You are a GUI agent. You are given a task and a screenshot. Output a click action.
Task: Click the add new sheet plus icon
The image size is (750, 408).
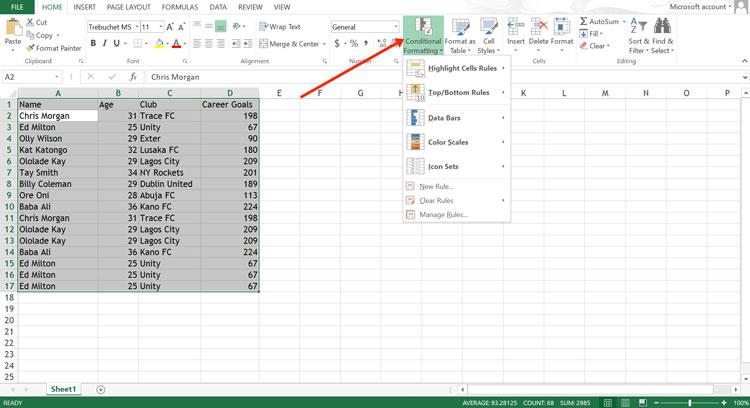[x=100, y=389]
